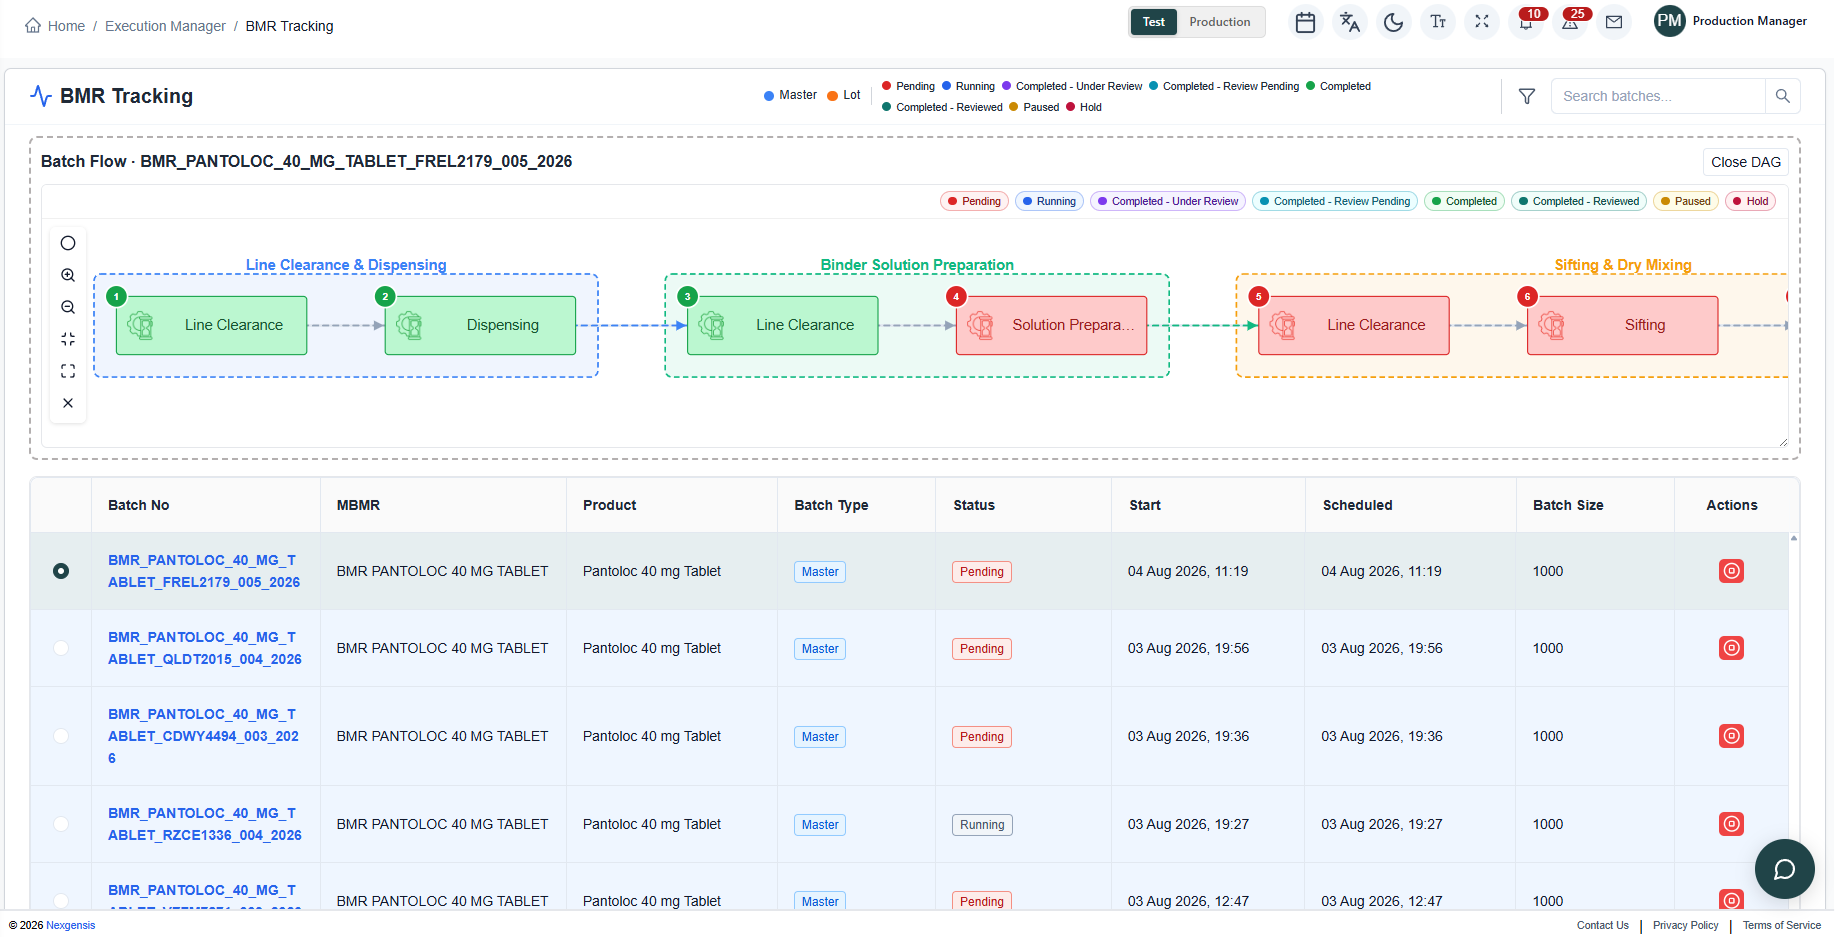1835x937 pixels.
Task: Zoom in on the DAG diagram
Action: point(68,275)
